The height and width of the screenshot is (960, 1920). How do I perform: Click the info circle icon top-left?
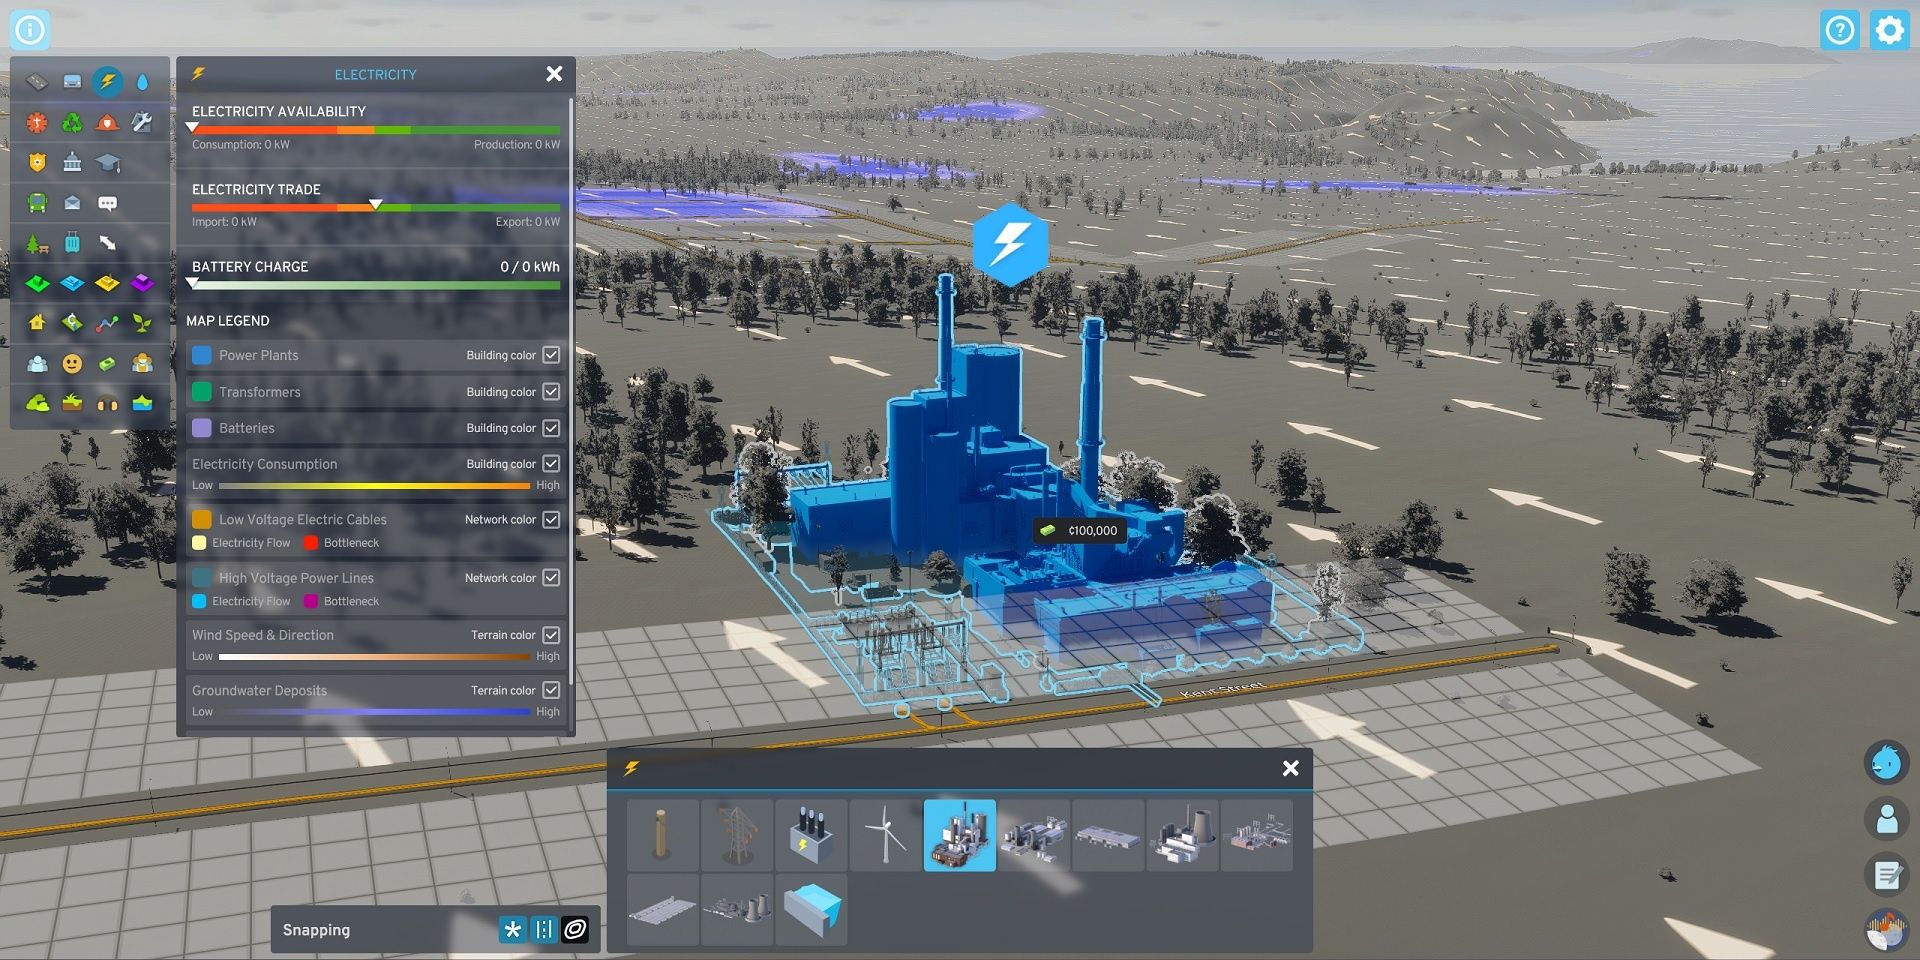click(x=30, y=30)
